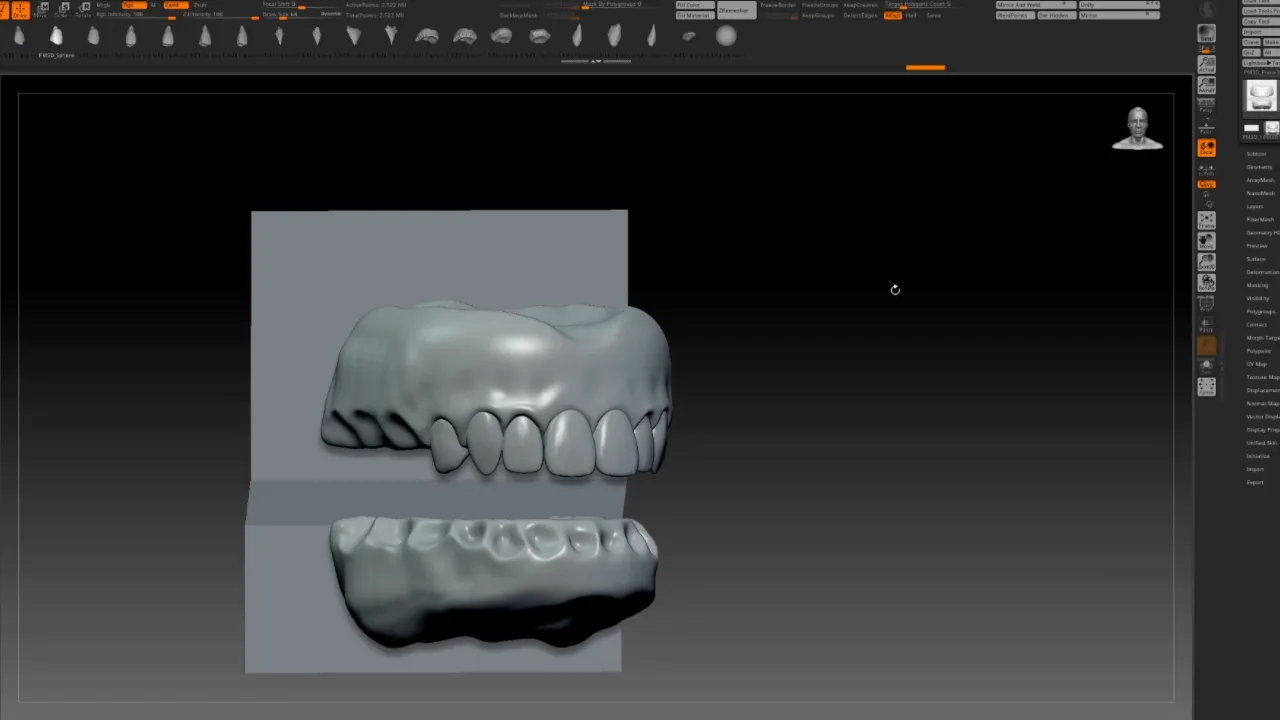This screenshot has height=720, width=1280.
Task: Toggle PolyF polyframe display
Action: [x=1207, y=303]
